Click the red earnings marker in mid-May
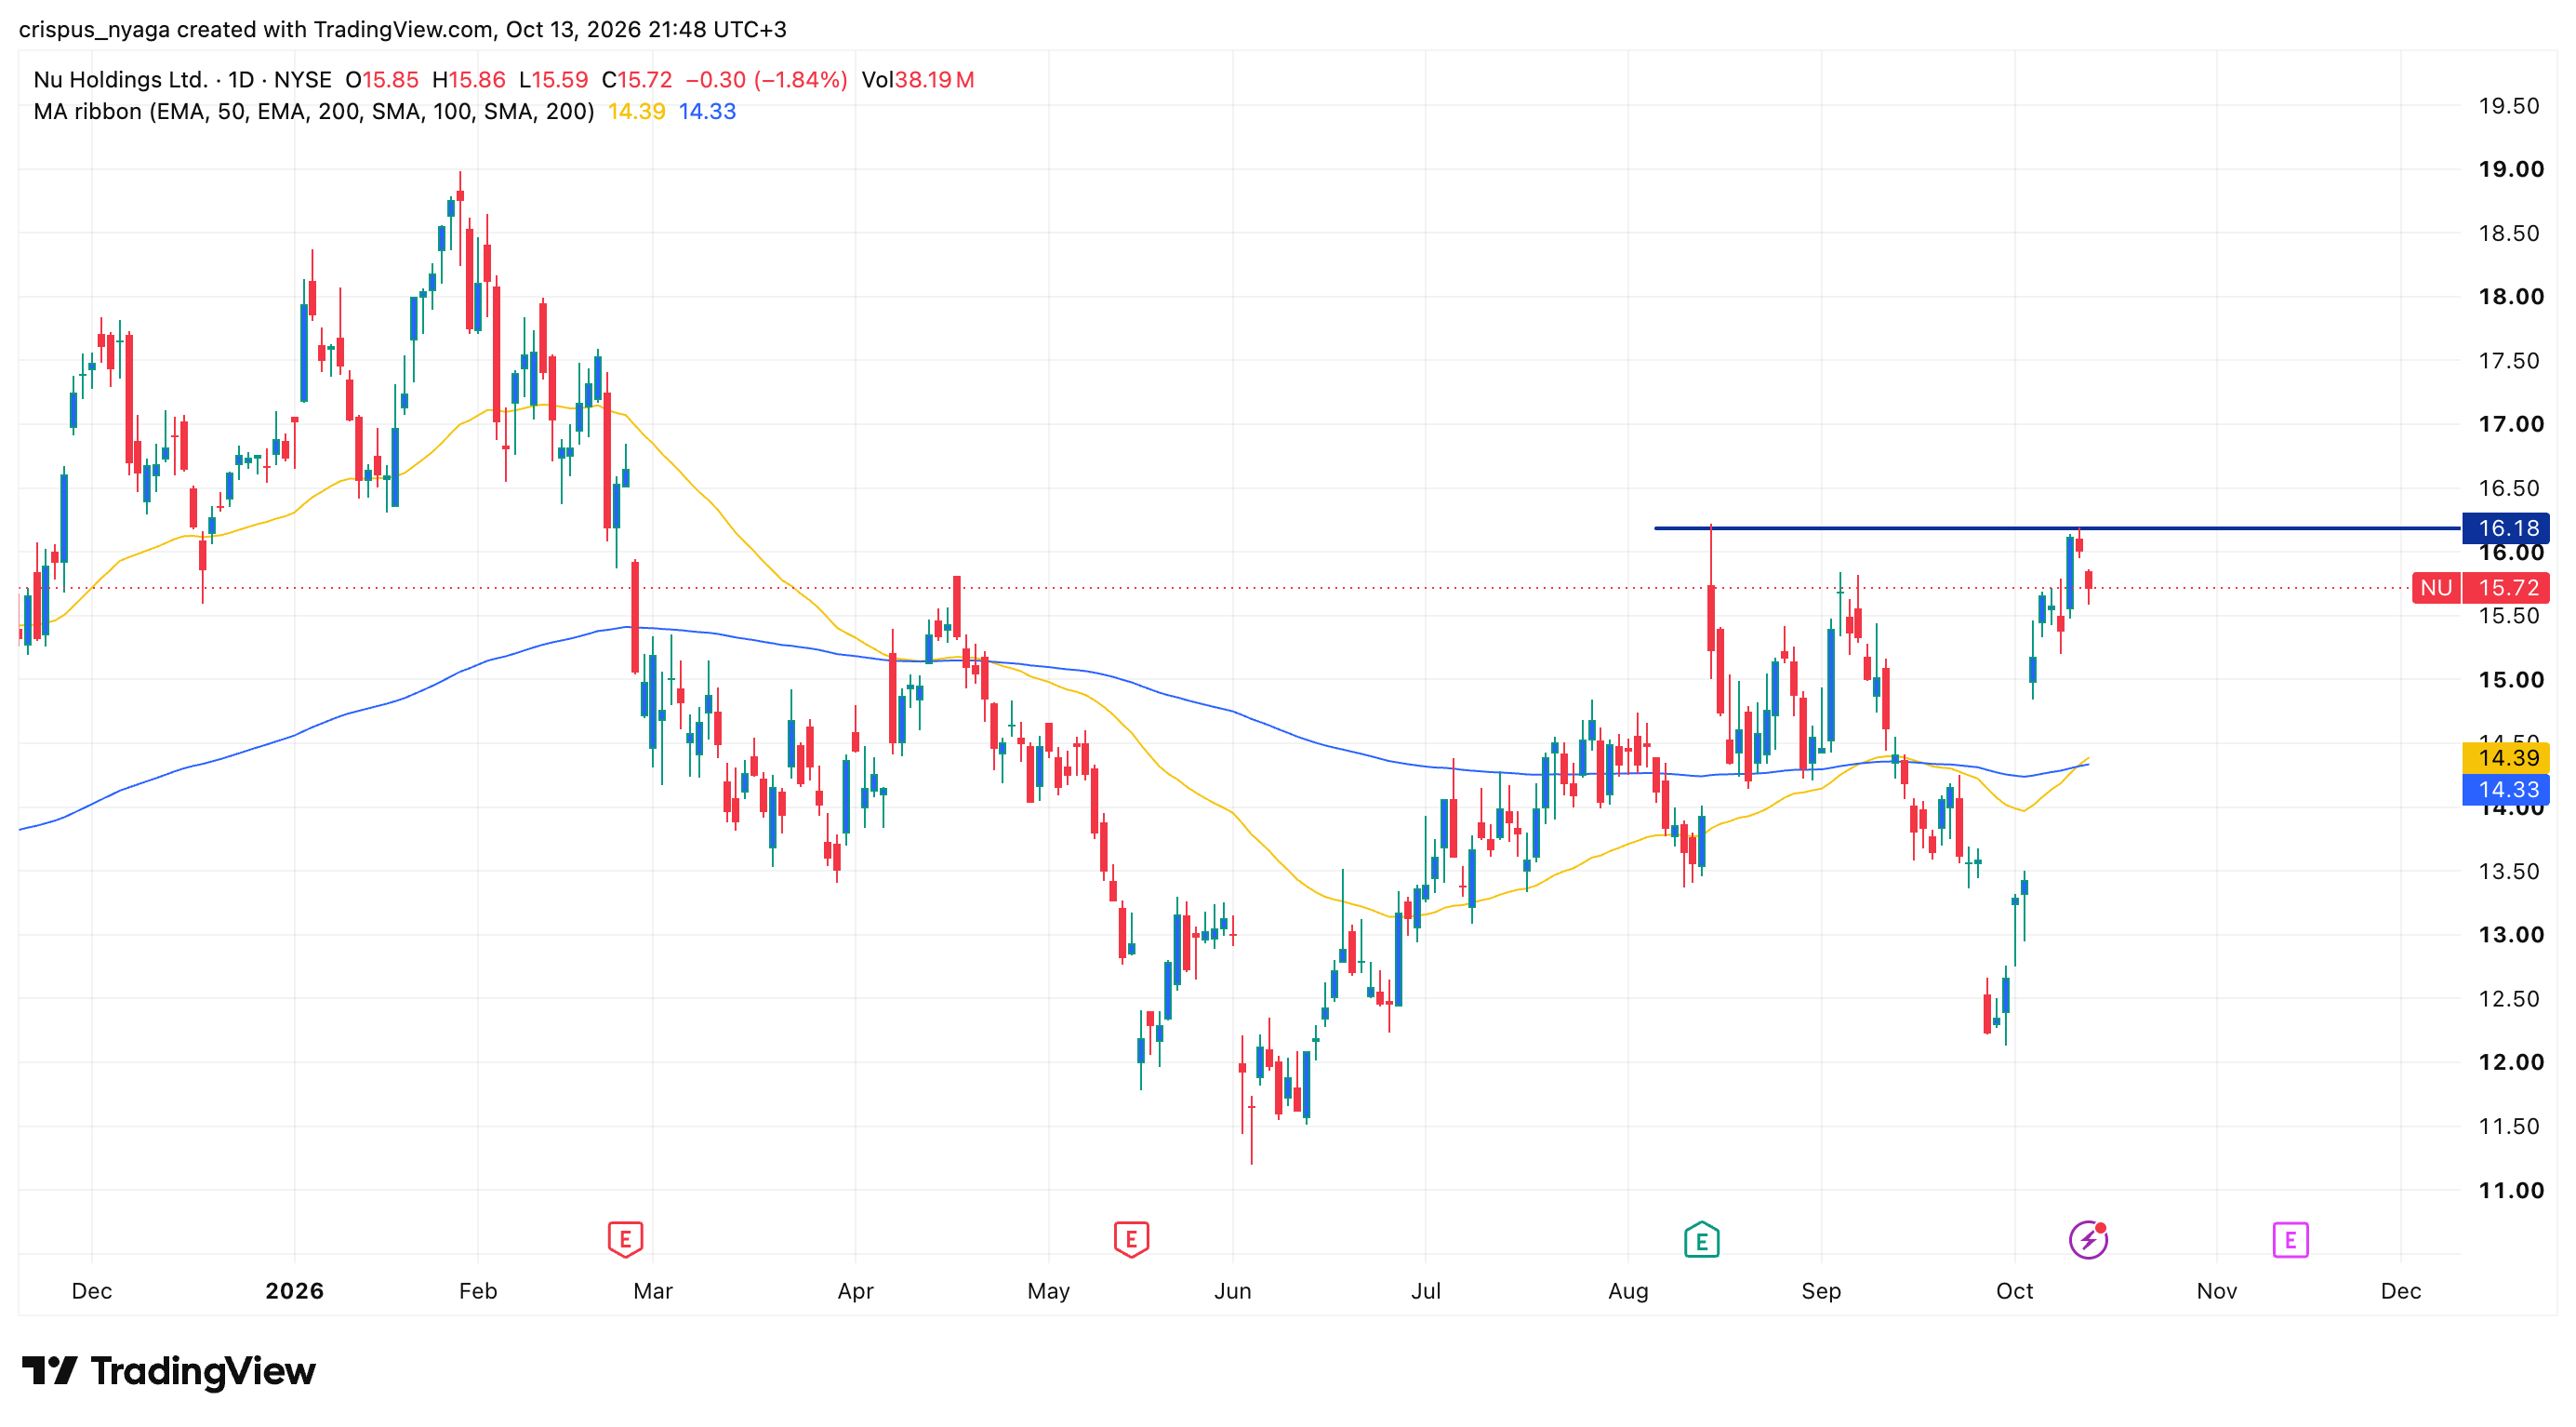 coord(1131,1240)
